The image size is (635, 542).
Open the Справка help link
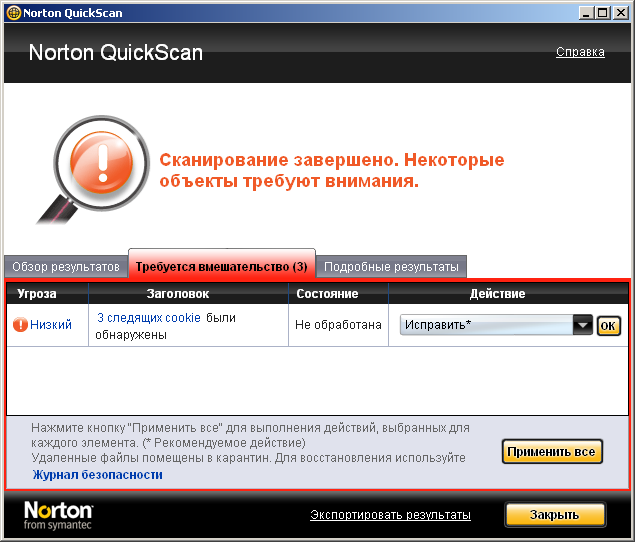click(x=580, y=52)
